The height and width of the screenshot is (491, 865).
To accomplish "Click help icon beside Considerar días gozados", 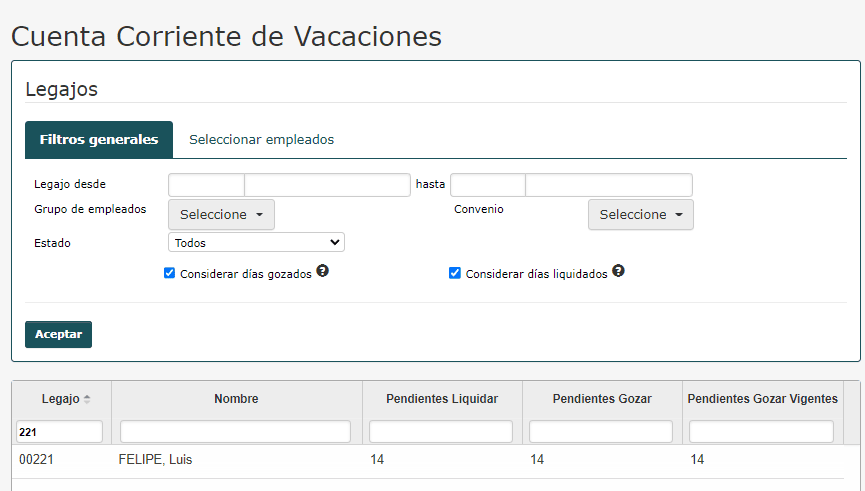I will pyautogui.click(x=323, y=271).
